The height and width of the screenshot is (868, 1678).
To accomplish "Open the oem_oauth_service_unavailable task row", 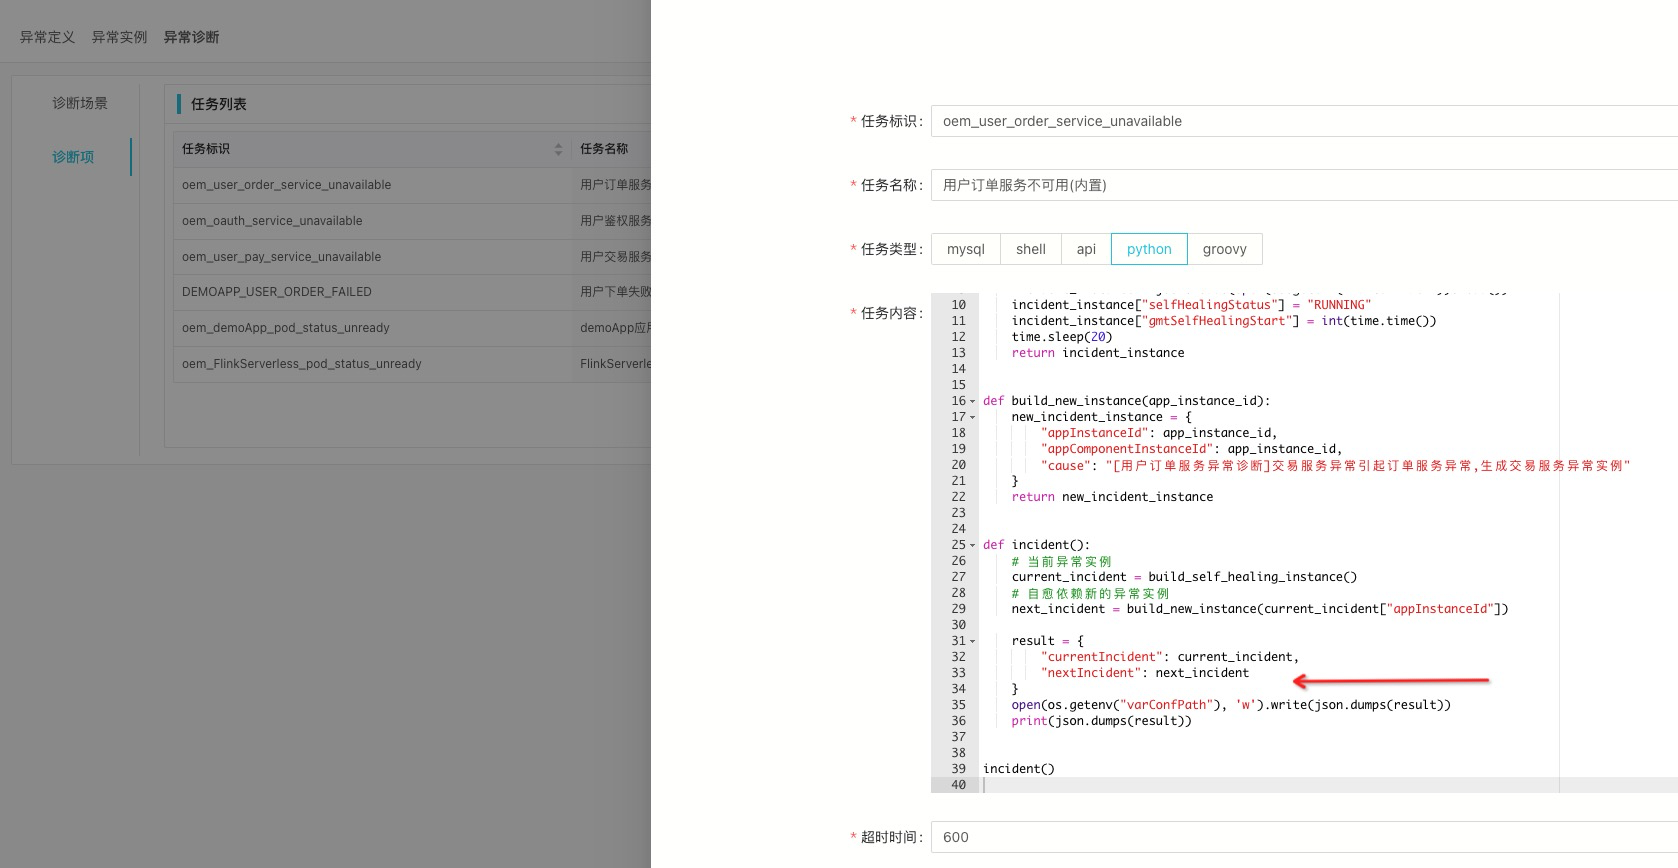I will pos(272,221).
